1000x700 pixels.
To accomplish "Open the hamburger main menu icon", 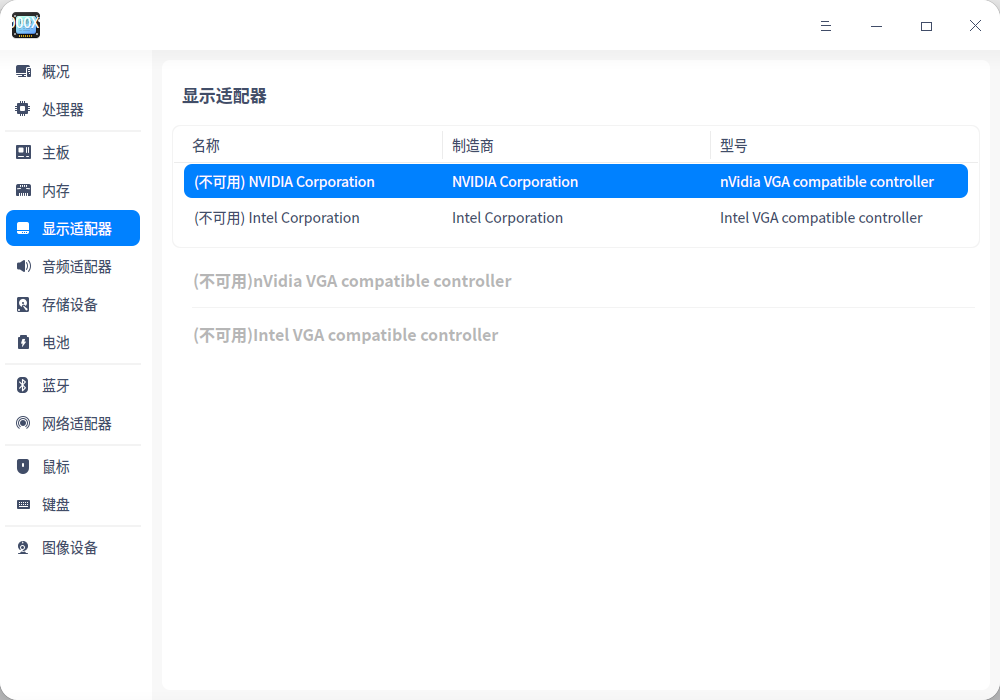I will click(x=826, y=26).
